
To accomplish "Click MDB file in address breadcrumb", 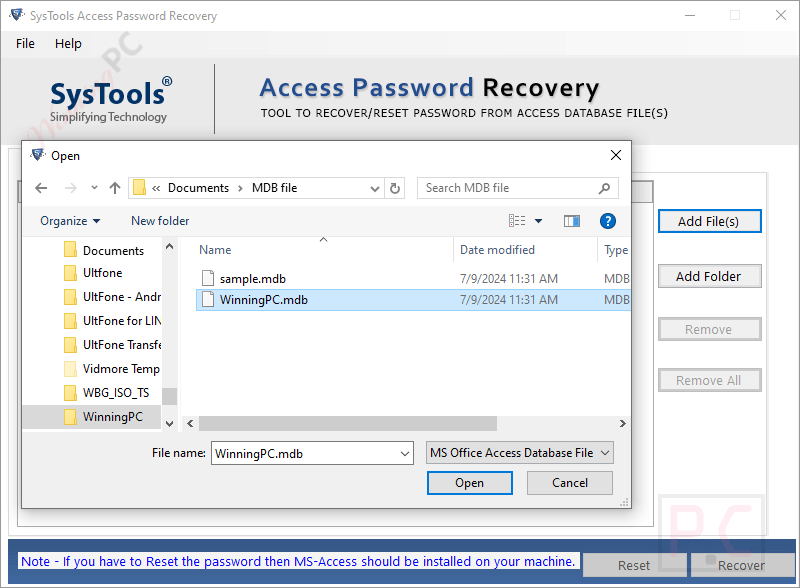I will (x=274, y=188).
